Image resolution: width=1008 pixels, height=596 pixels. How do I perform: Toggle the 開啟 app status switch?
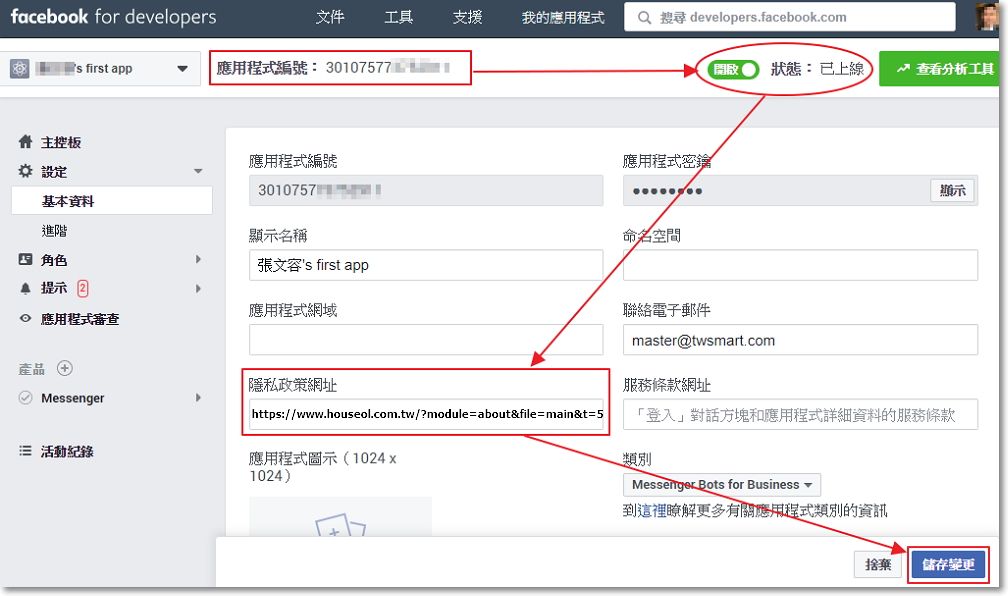pyautogui.click(x=732, y=69)
